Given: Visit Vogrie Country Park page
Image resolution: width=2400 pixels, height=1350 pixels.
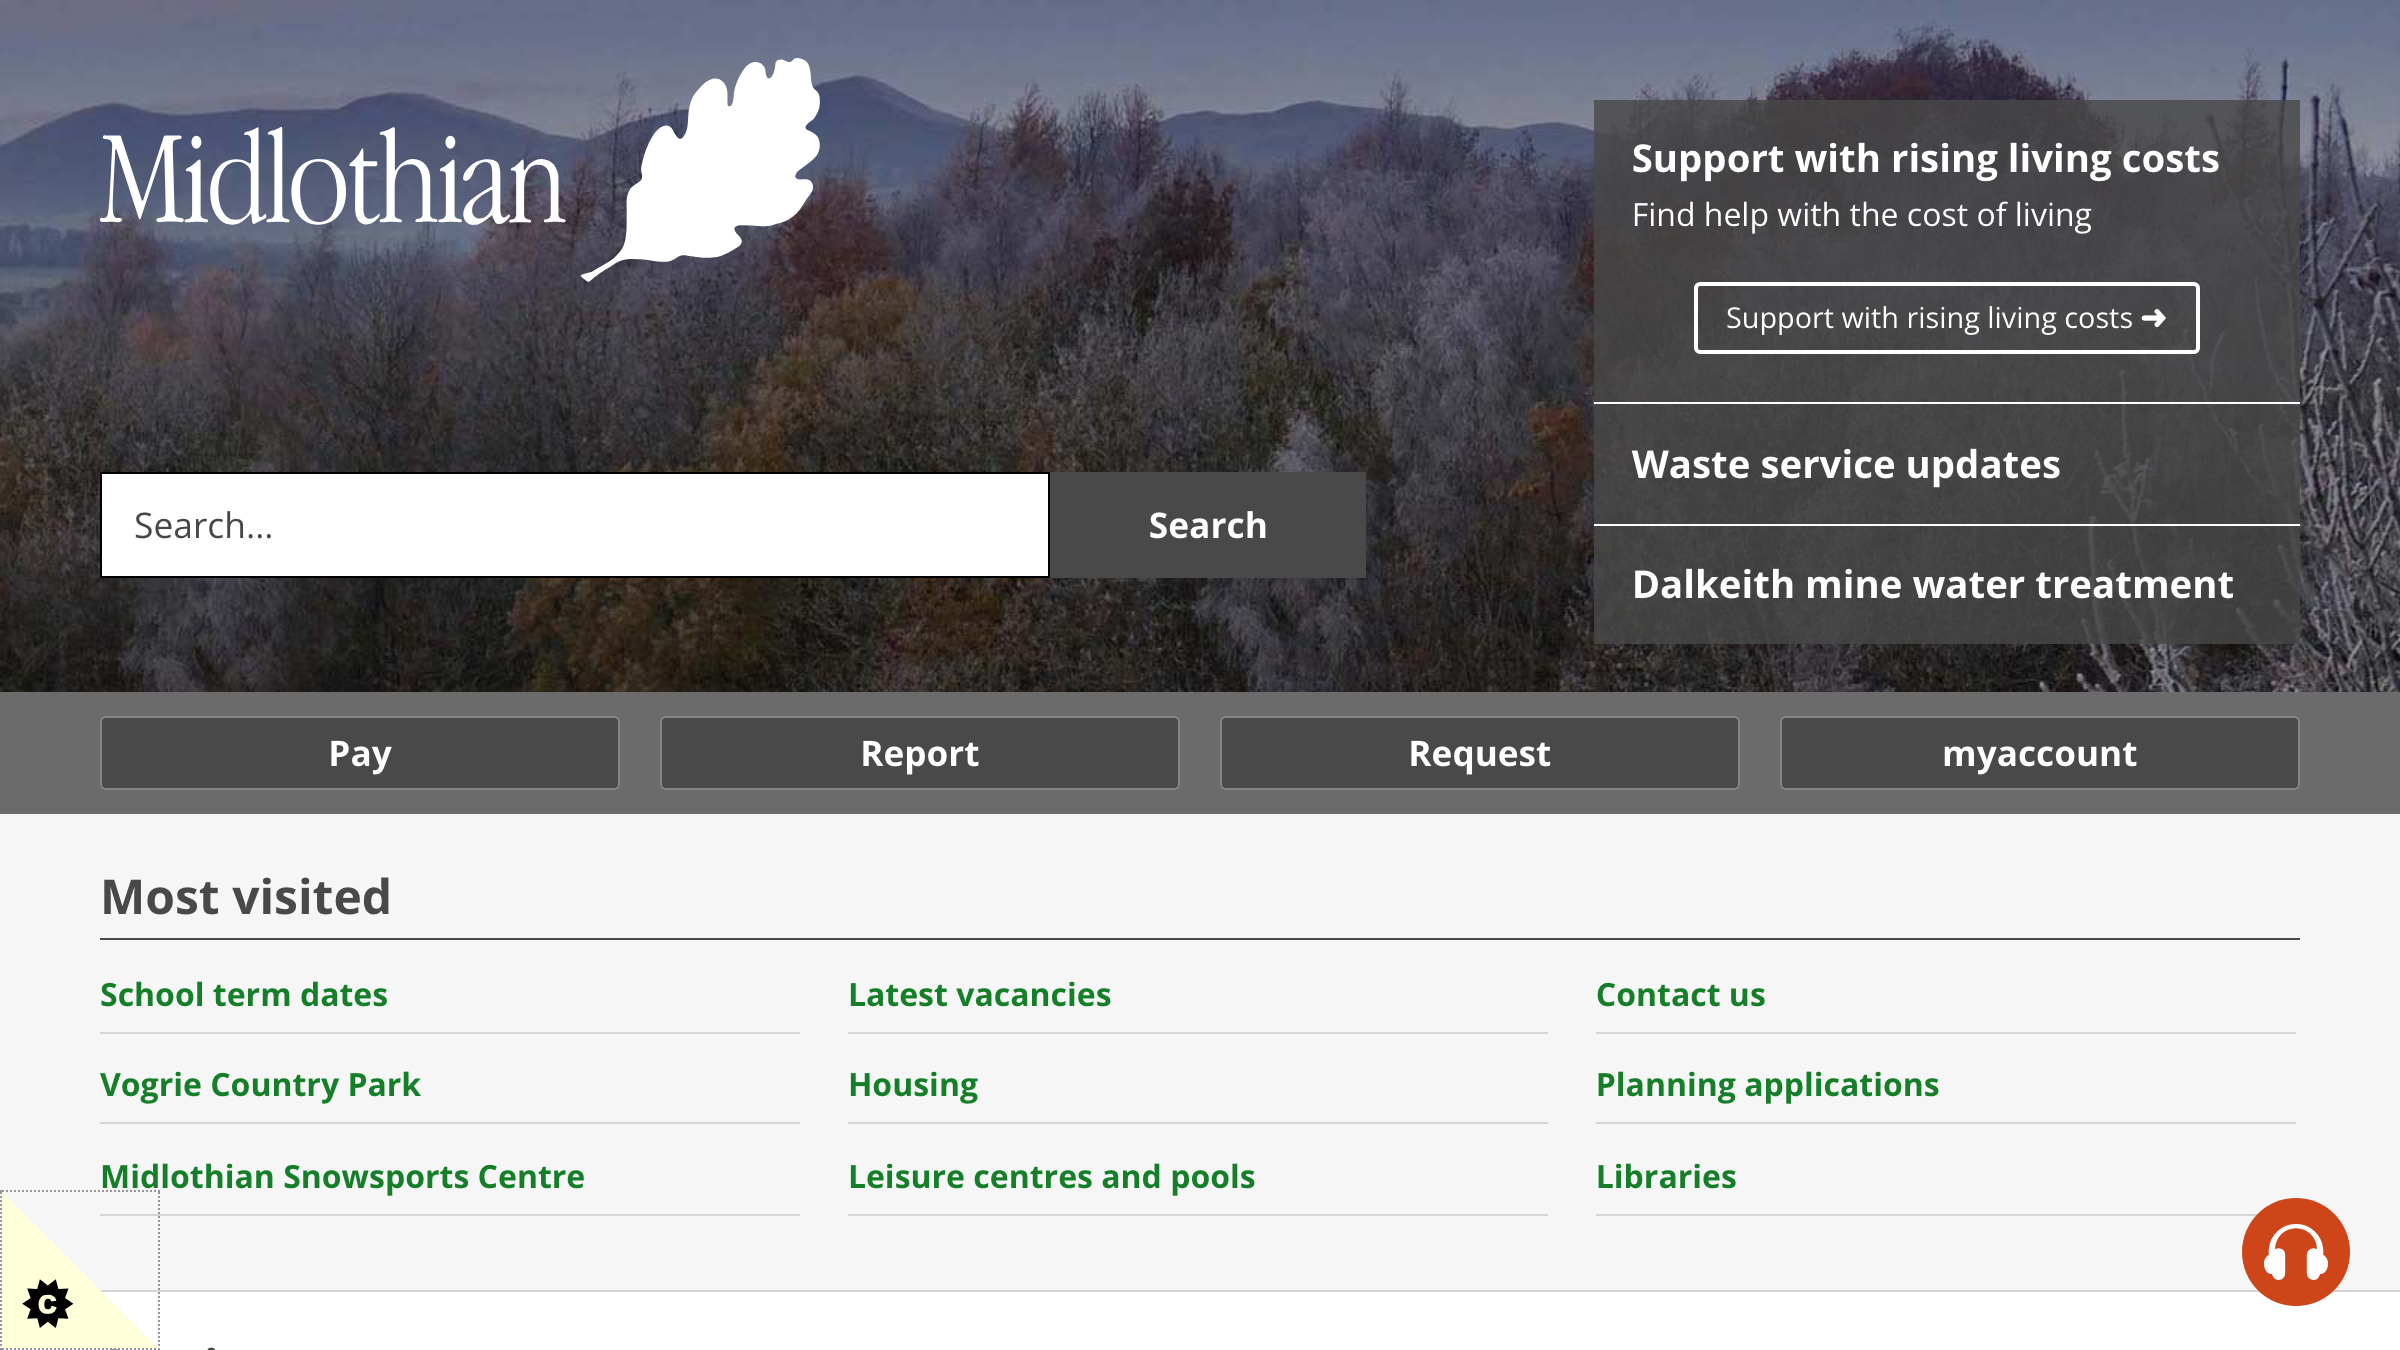Looking at the screenshot, I should 260,1085.
